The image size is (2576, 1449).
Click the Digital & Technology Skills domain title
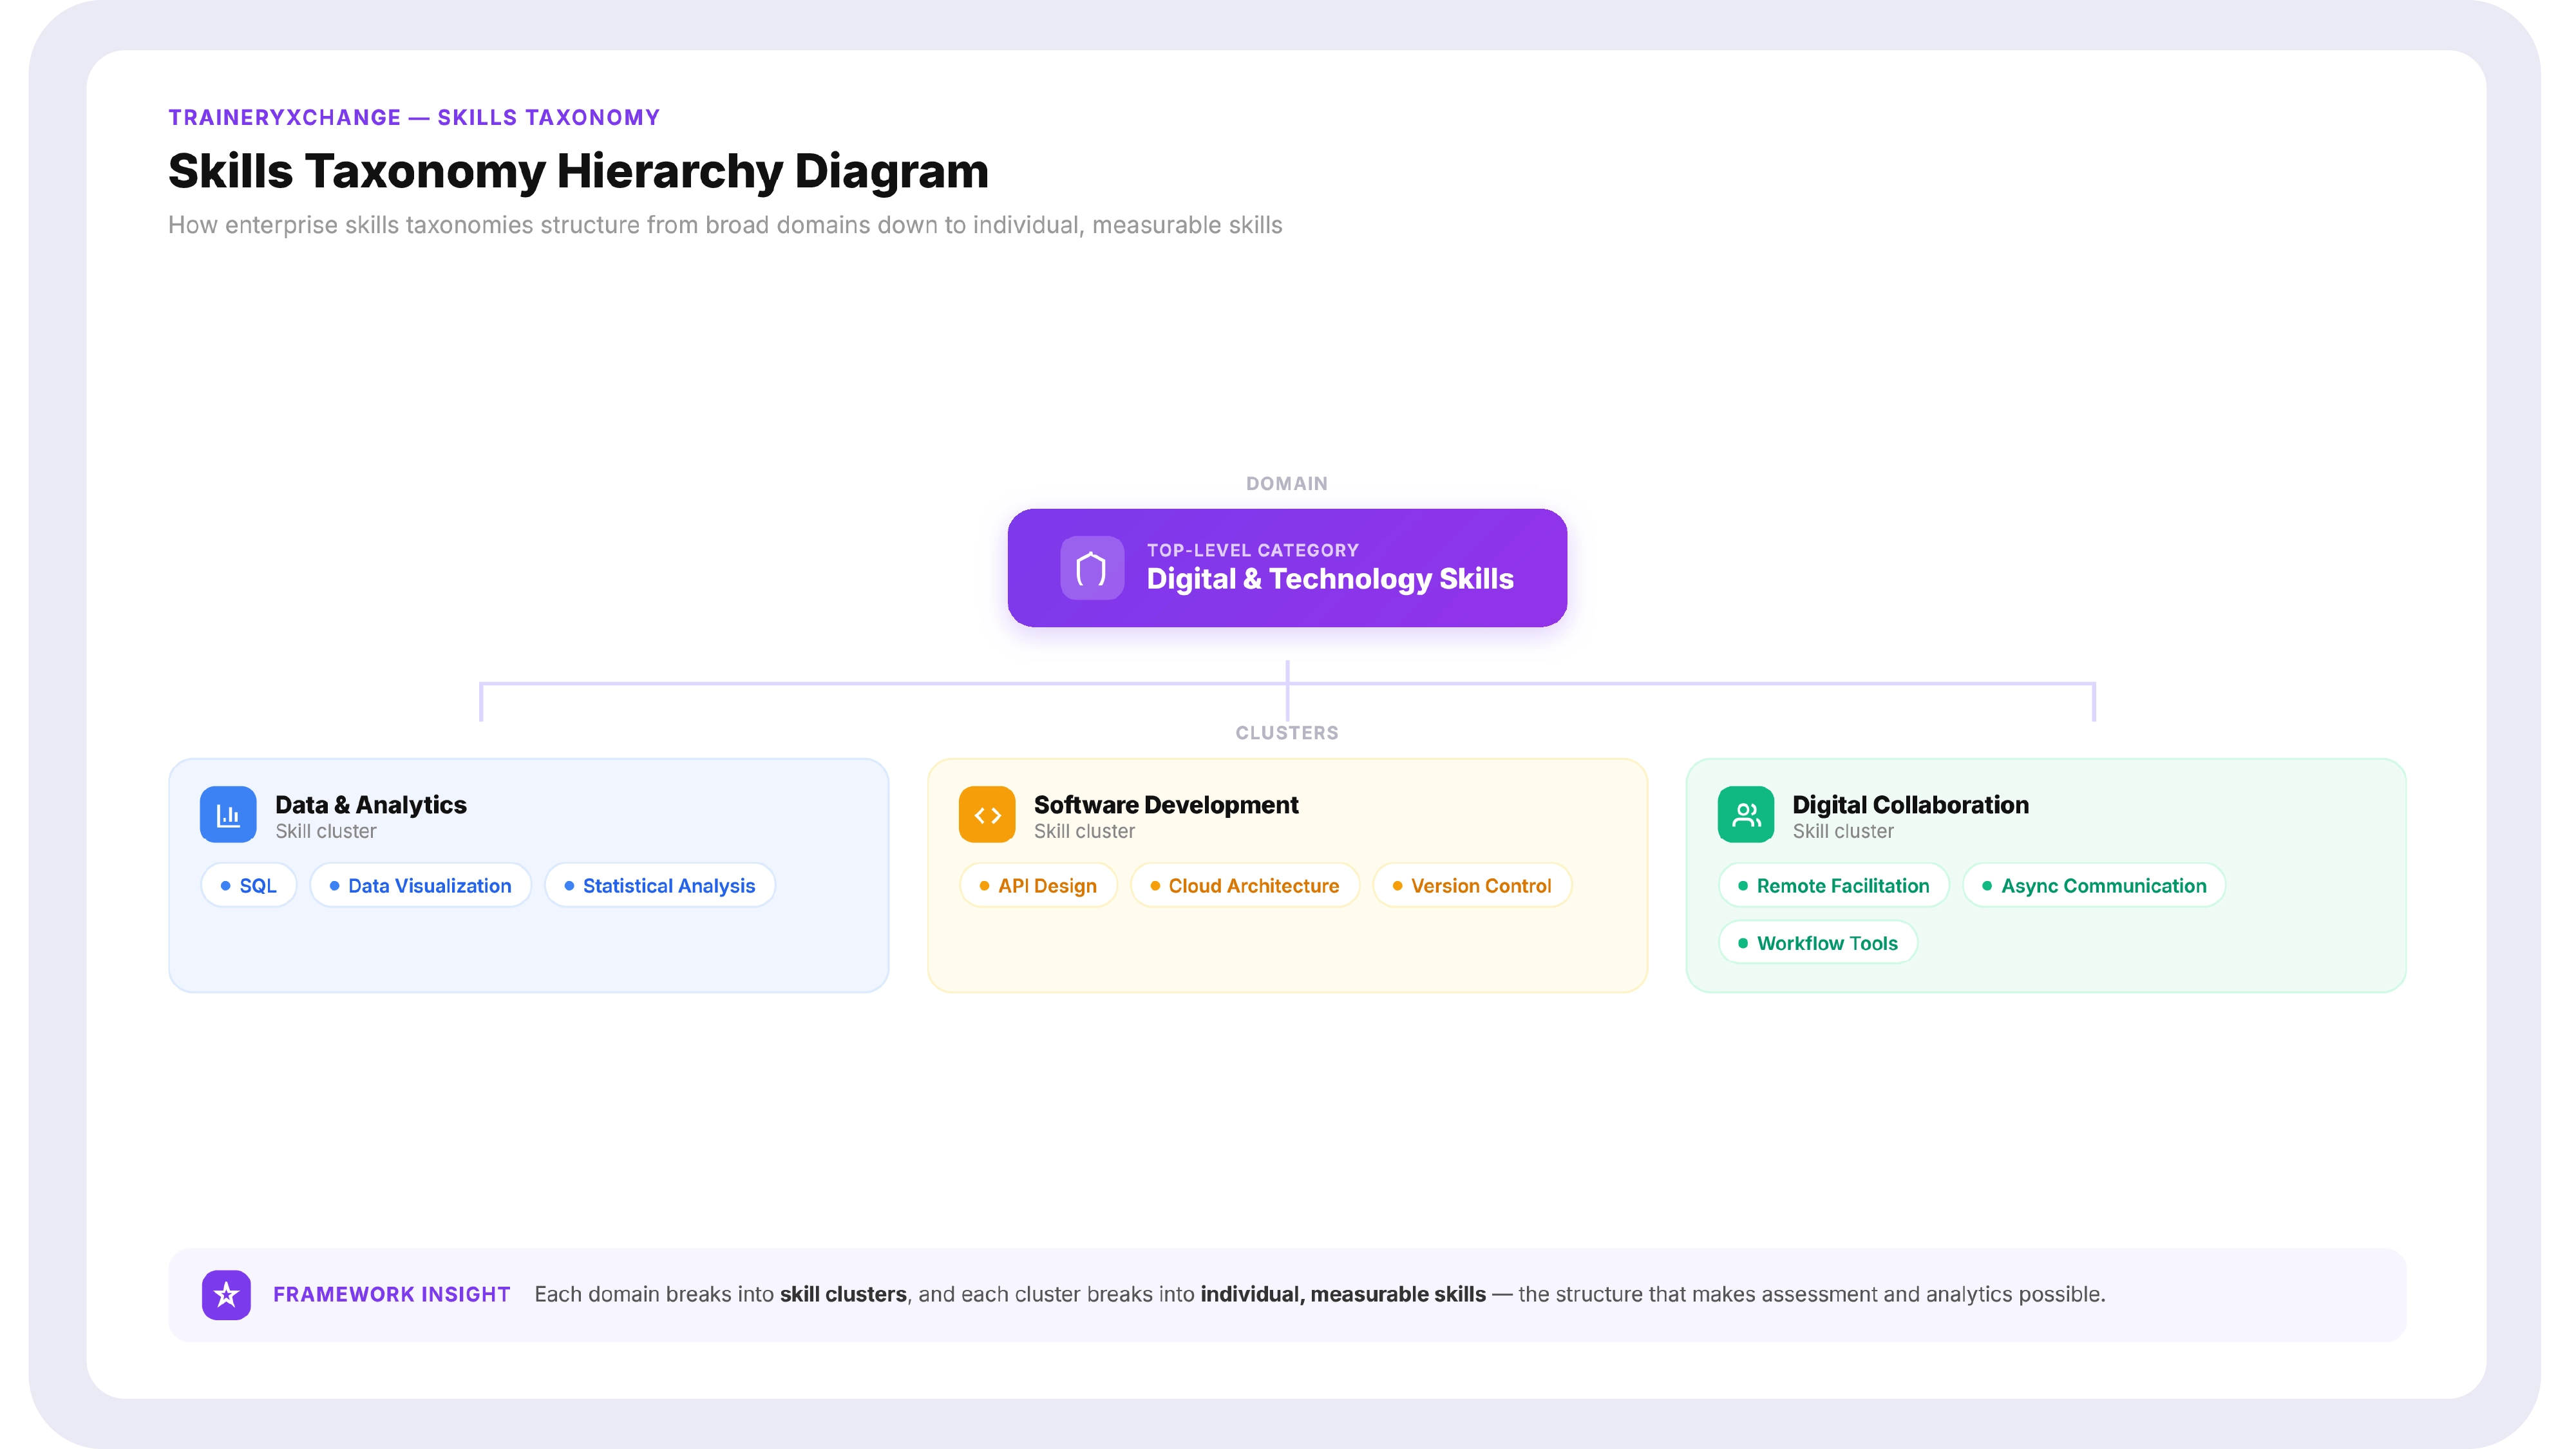tap(1330, 579)
